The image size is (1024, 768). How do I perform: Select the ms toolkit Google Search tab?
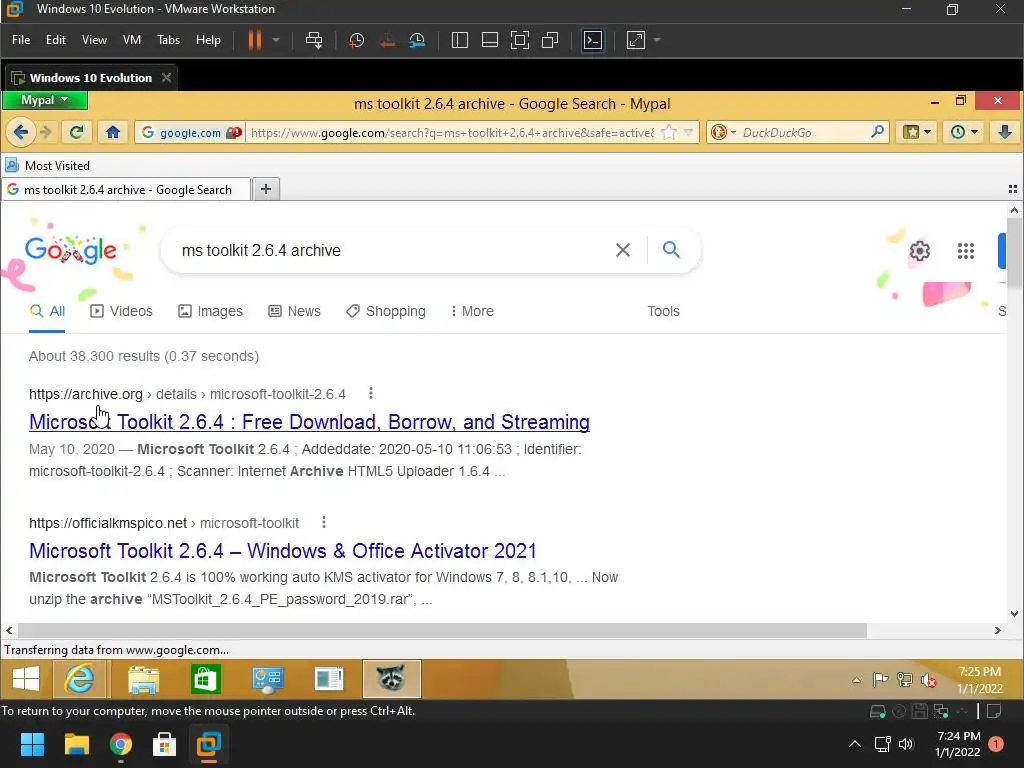125,189
